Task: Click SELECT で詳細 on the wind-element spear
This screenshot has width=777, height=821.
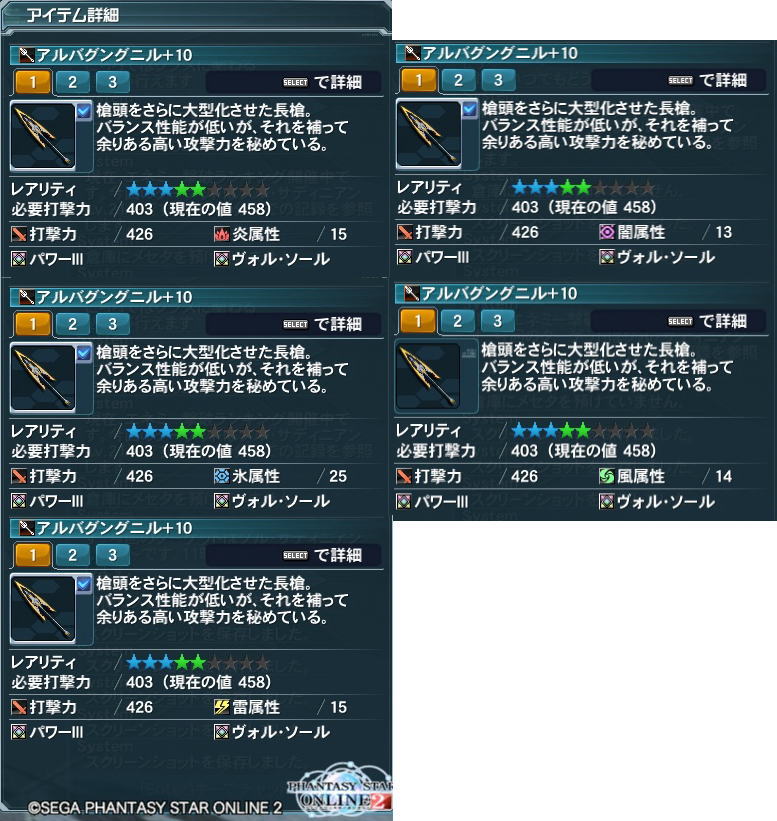Action: click(x=707, y=321)
